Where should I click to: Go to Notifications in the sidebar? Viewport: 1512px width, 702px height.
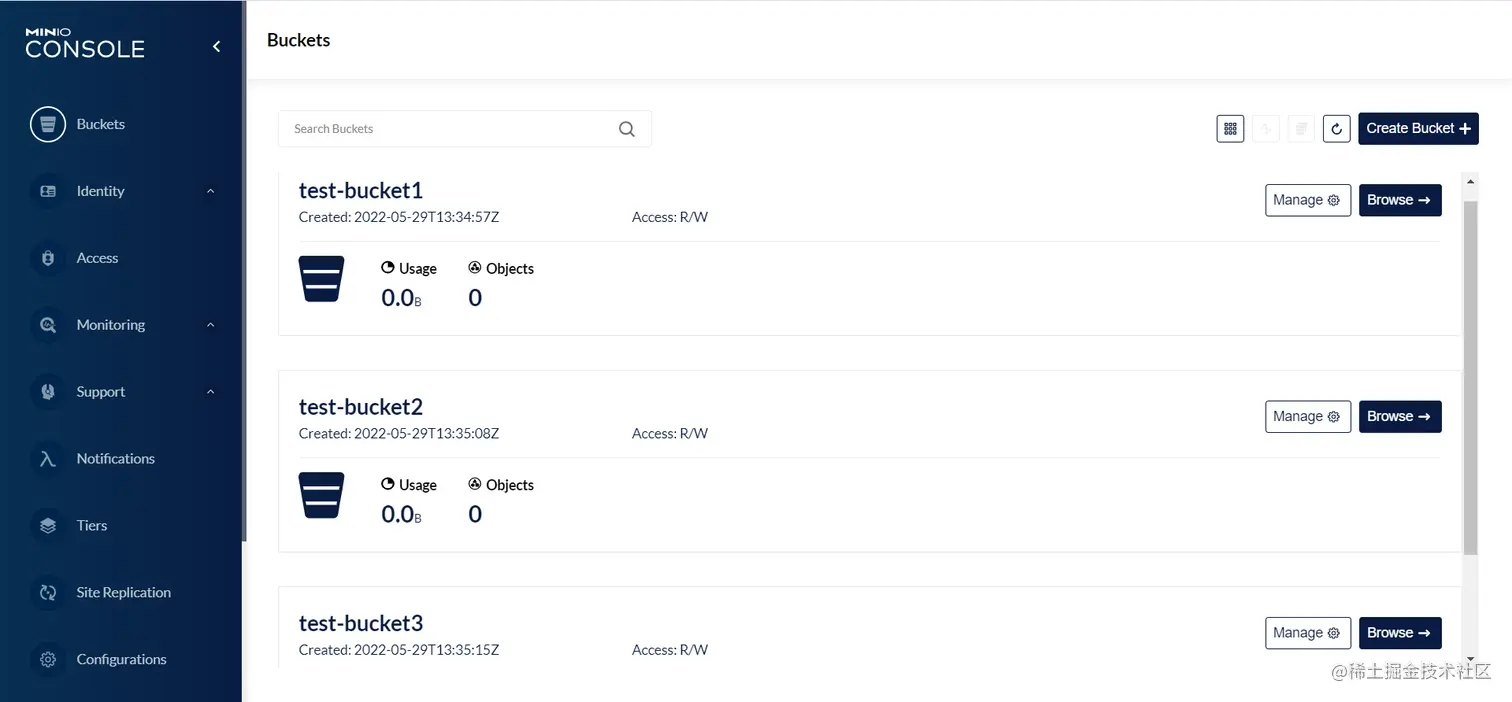115,459
